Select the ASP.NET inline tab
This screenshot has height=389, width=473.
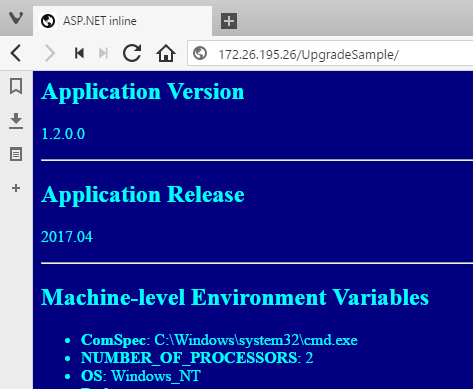(122, 21)
